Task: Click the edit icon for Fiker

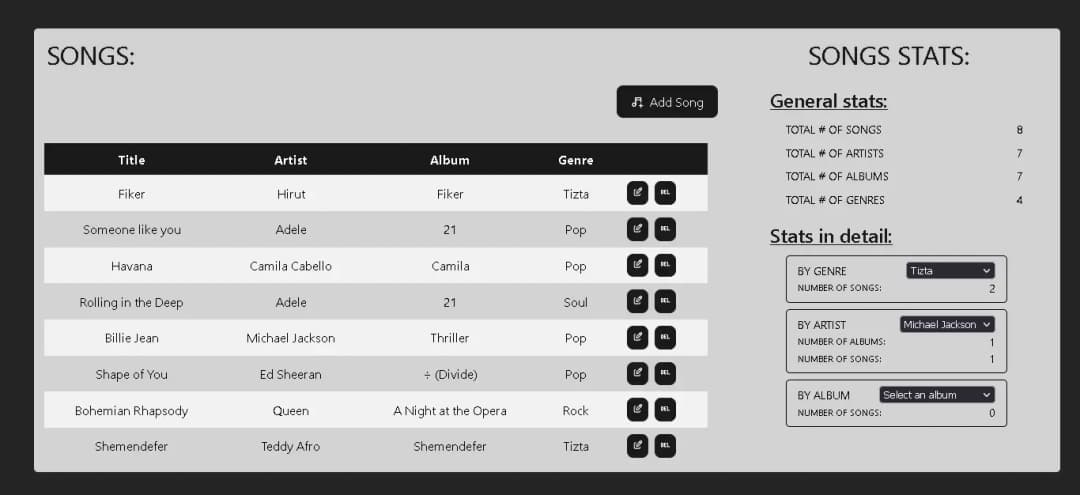Action: click(x=637, y=193)
